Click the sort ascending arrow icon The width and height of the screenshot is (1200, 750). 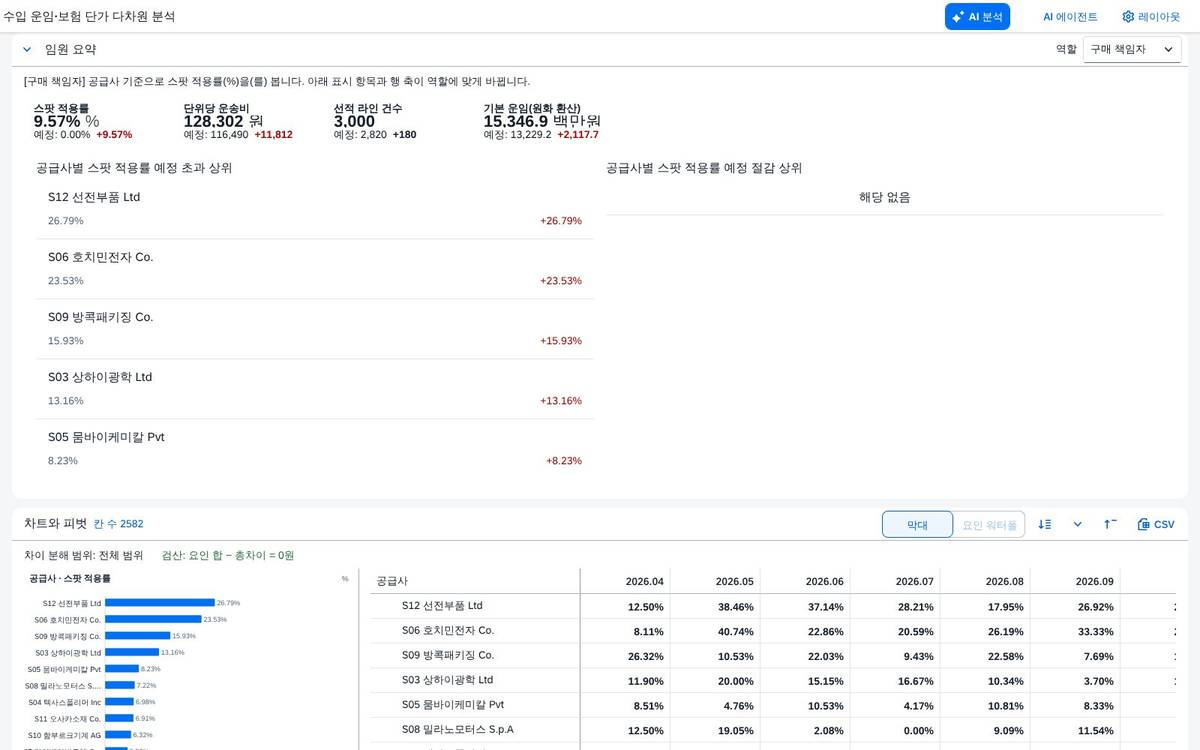pos(1110,524)
